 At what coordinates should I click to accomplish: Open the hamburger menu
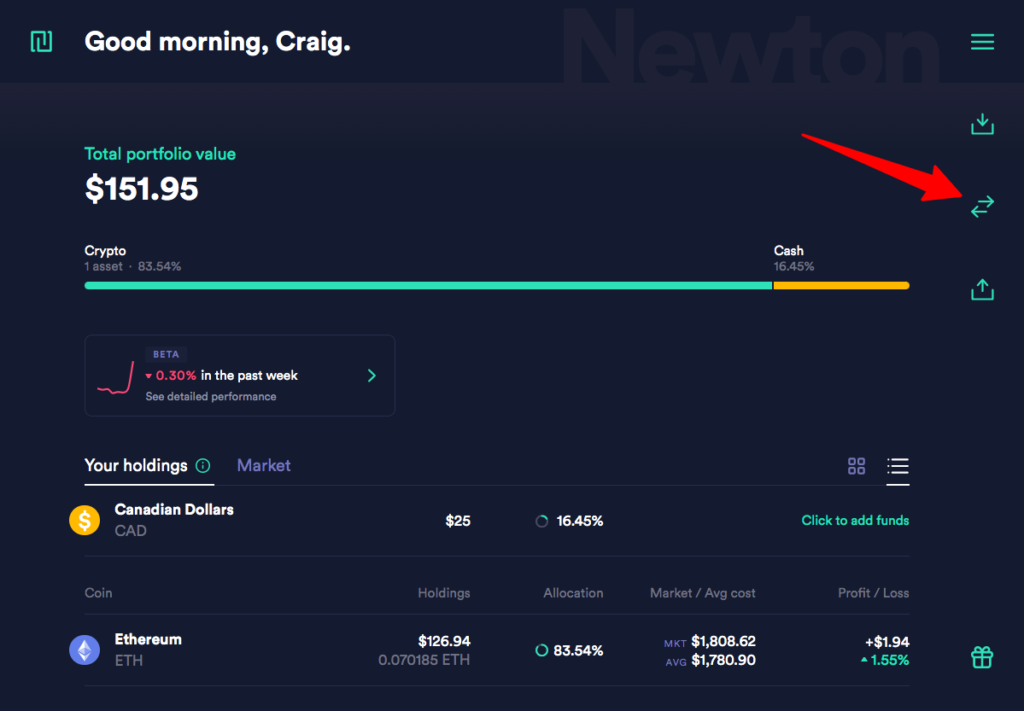pos(982,42)
